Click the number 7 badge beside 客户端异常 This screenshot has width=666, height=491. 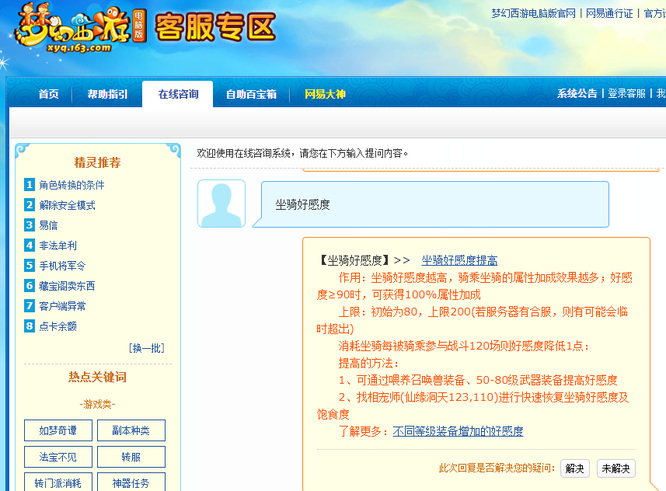click(29, 306)
